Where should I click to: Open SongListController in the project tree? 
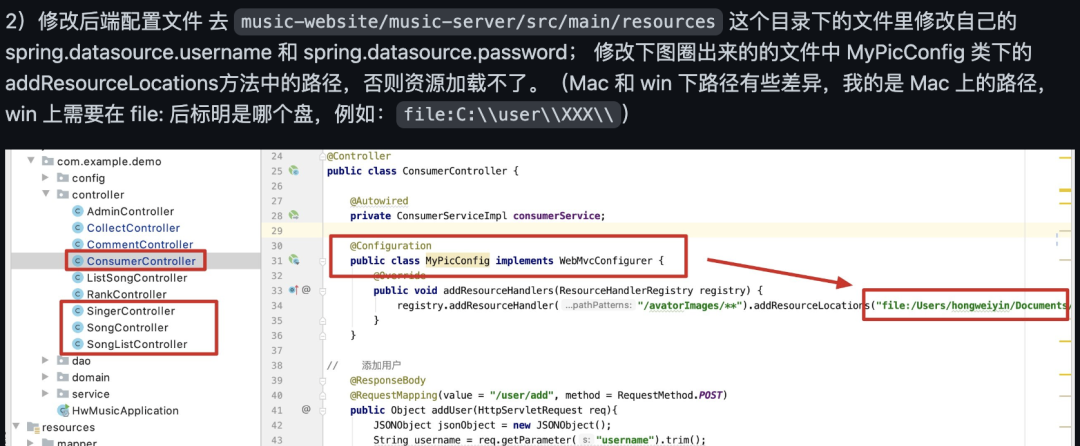tap(136, 344)
